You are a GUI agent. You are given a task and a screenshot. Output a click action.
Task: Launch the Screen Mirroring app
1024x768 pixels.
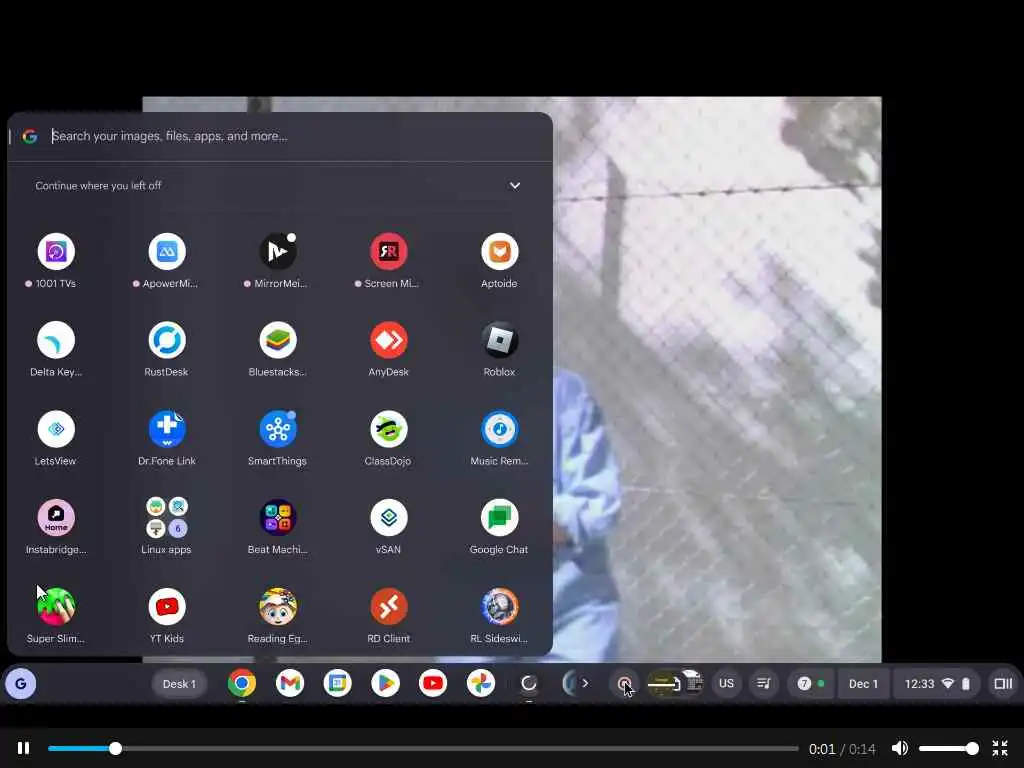(389, 251)
